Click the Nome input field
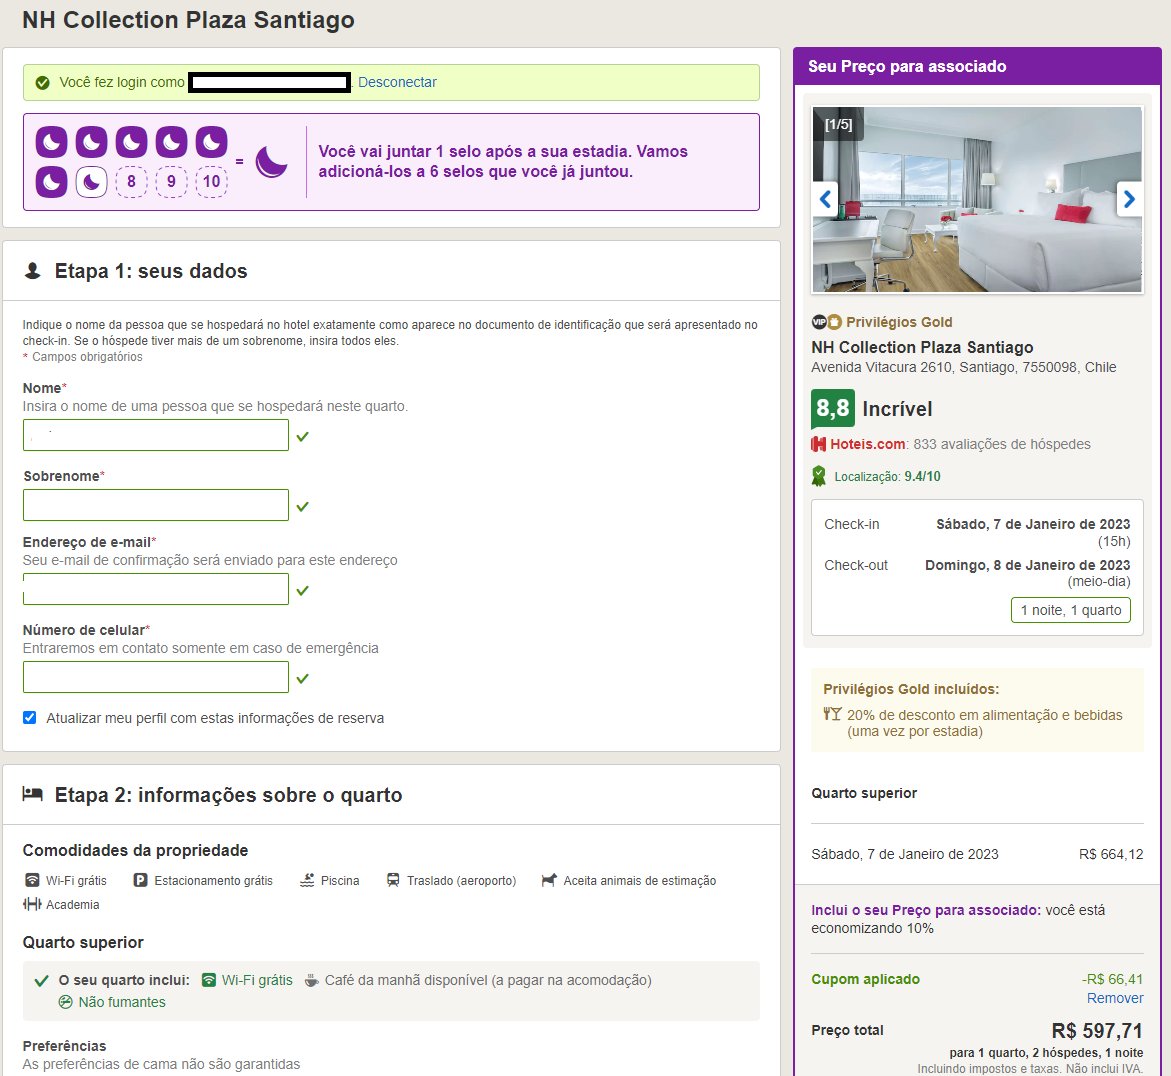The width and height of the screenshot is (1171, 1076). (x=156, y=435)
